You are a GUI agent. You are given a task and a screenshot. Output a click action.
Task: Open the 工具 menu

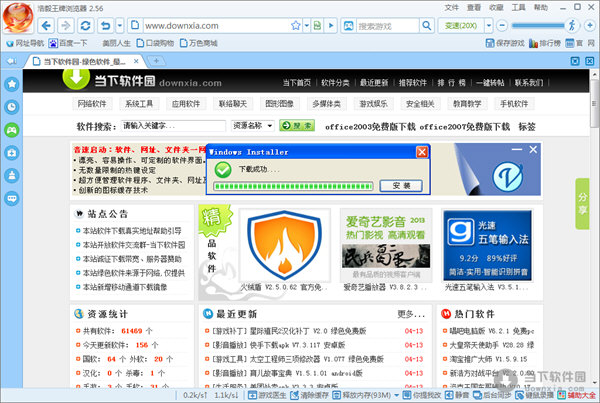[518, 8]
